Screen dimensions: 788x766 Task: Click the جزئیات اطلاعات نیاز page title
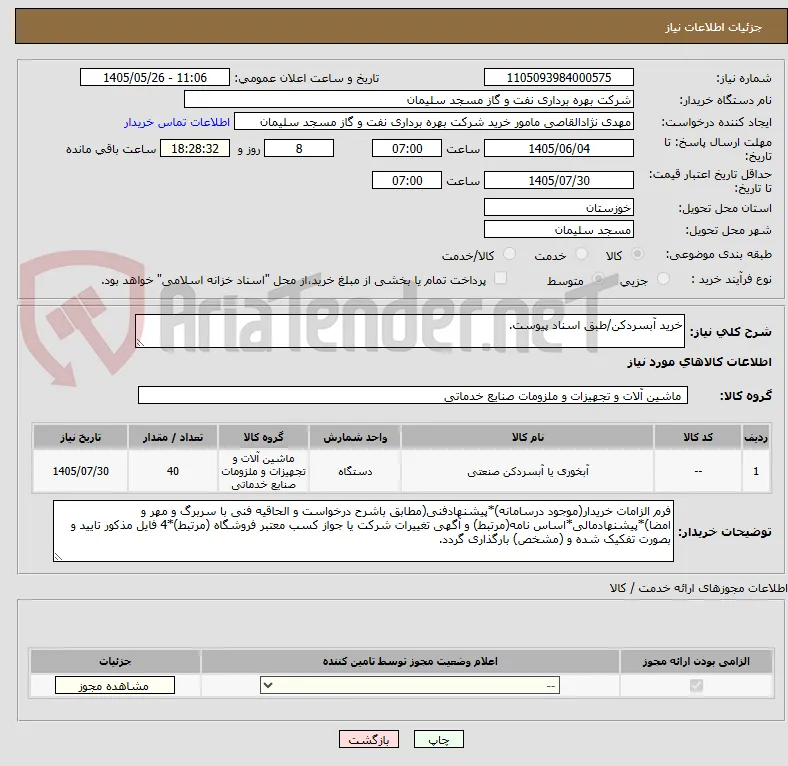click(x=714, y=27)
